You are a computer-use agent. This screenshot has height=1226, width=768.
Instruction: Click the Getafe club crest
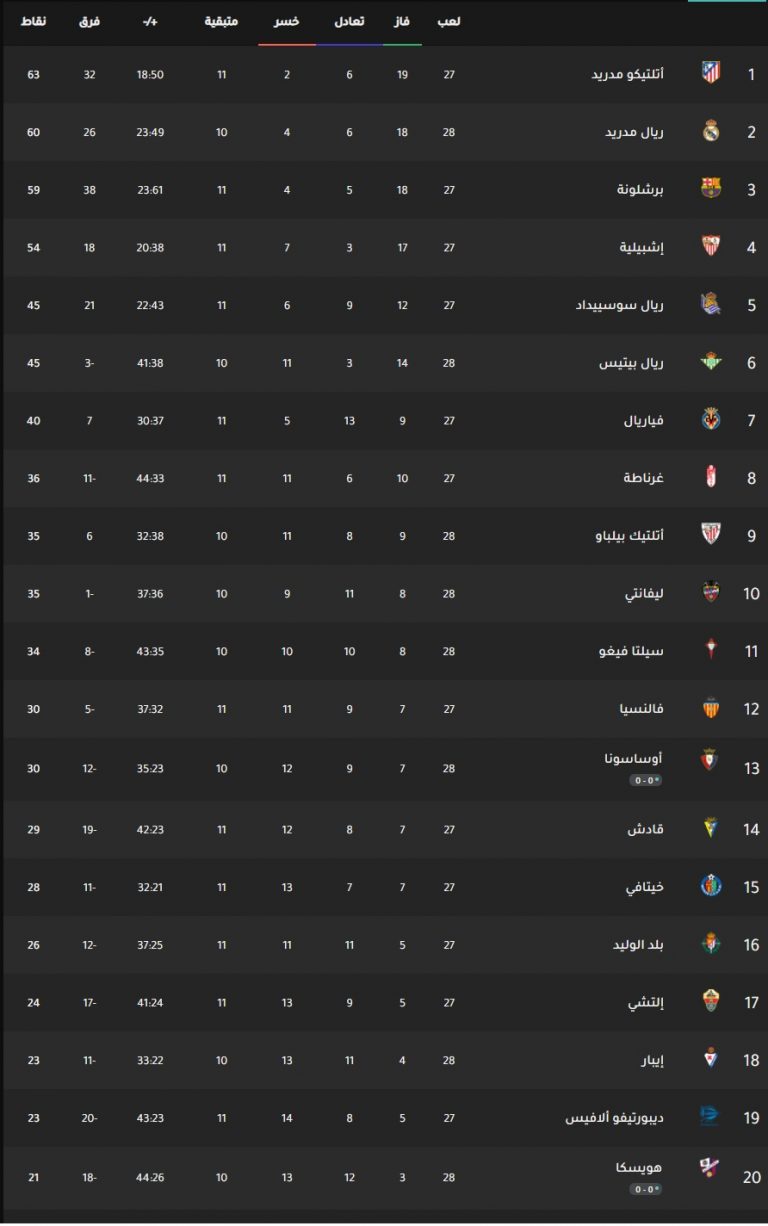pos(711,886)
